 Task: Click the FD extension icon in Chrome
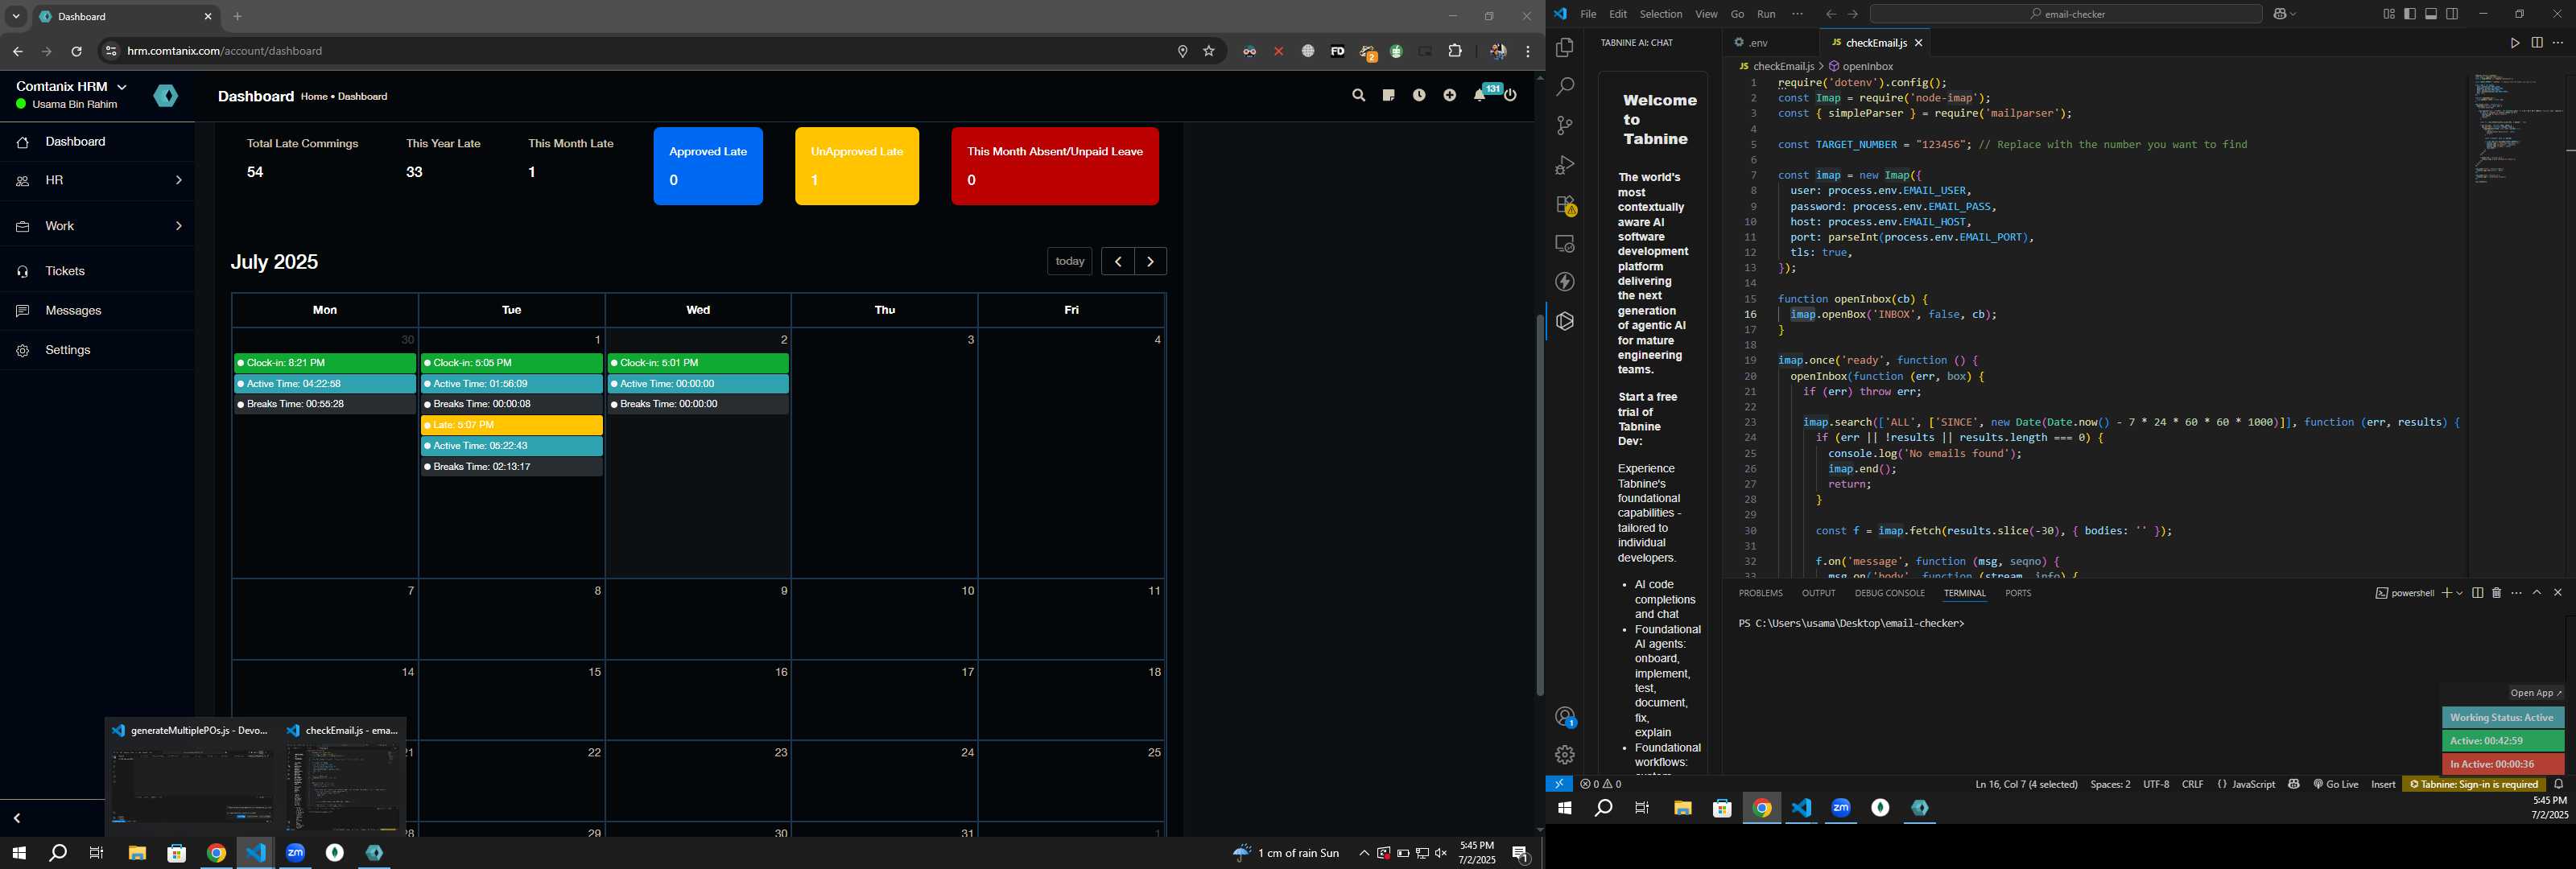1337,51
